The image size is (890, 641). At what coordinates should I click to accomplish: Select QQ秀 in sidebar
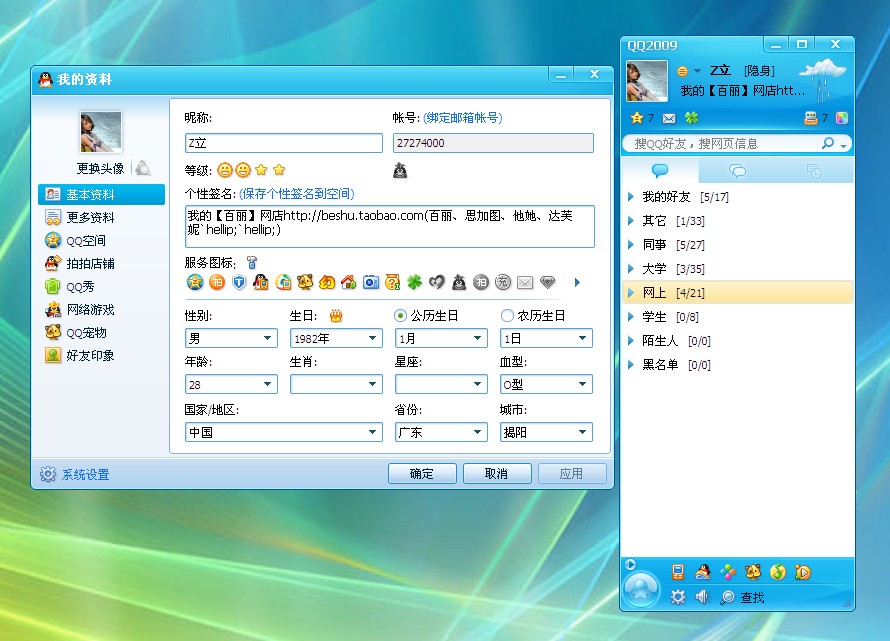pos(70,287)
